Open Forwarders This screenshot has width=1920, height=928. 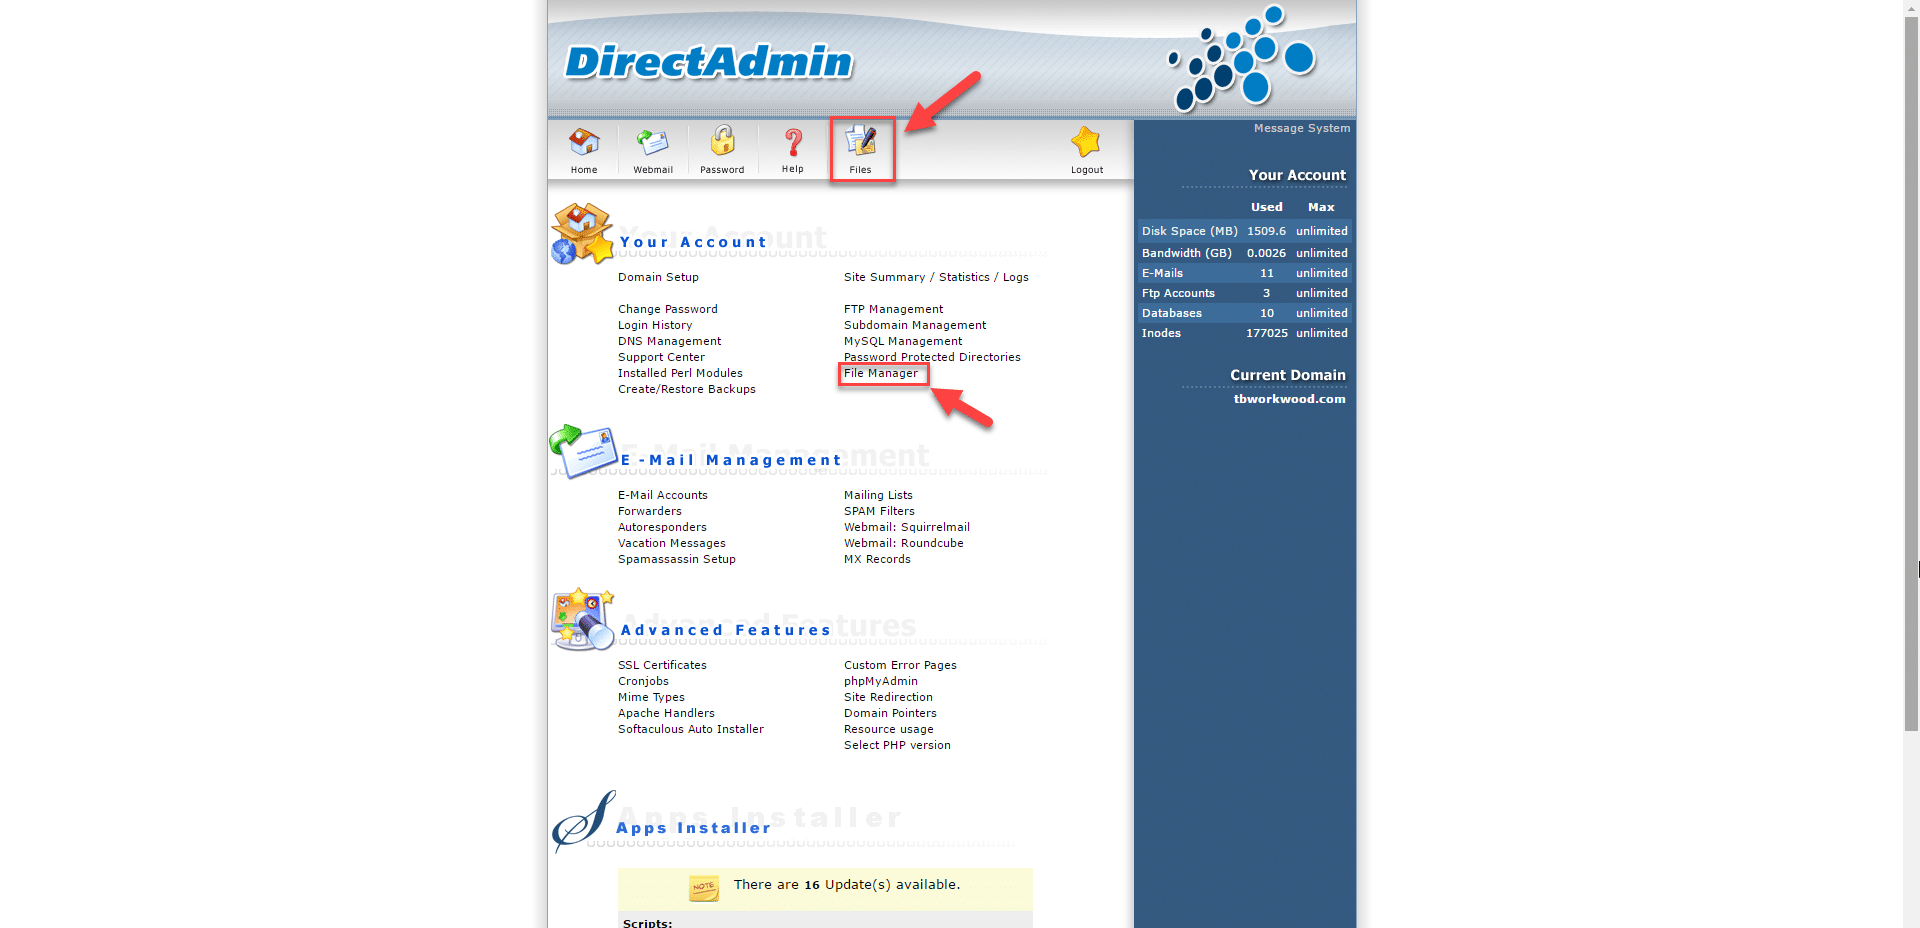[650, 511]
